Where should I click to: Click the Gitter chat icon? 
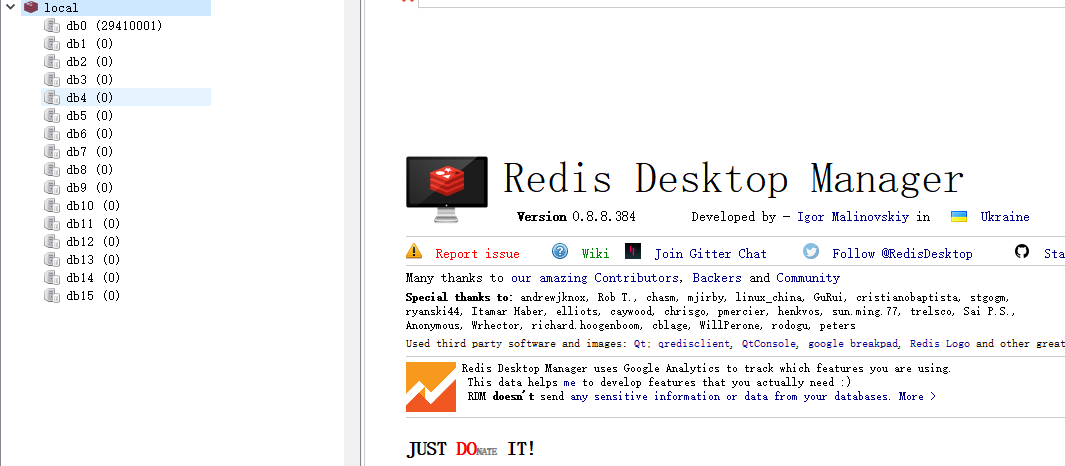click(x=633, y=251)
